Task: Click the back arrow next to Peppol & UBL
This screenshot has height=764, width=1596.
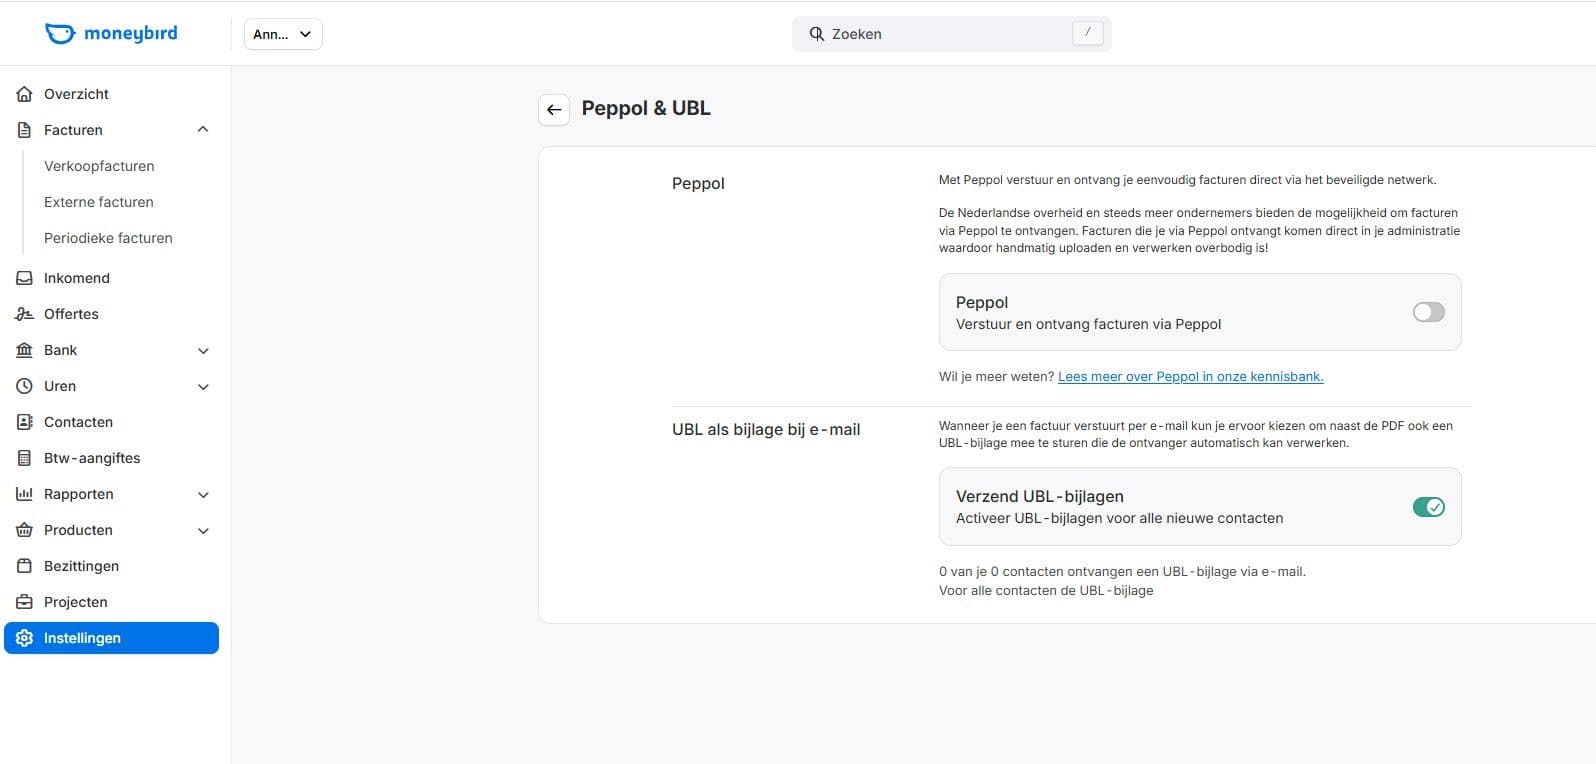Action: pos(554,110)
